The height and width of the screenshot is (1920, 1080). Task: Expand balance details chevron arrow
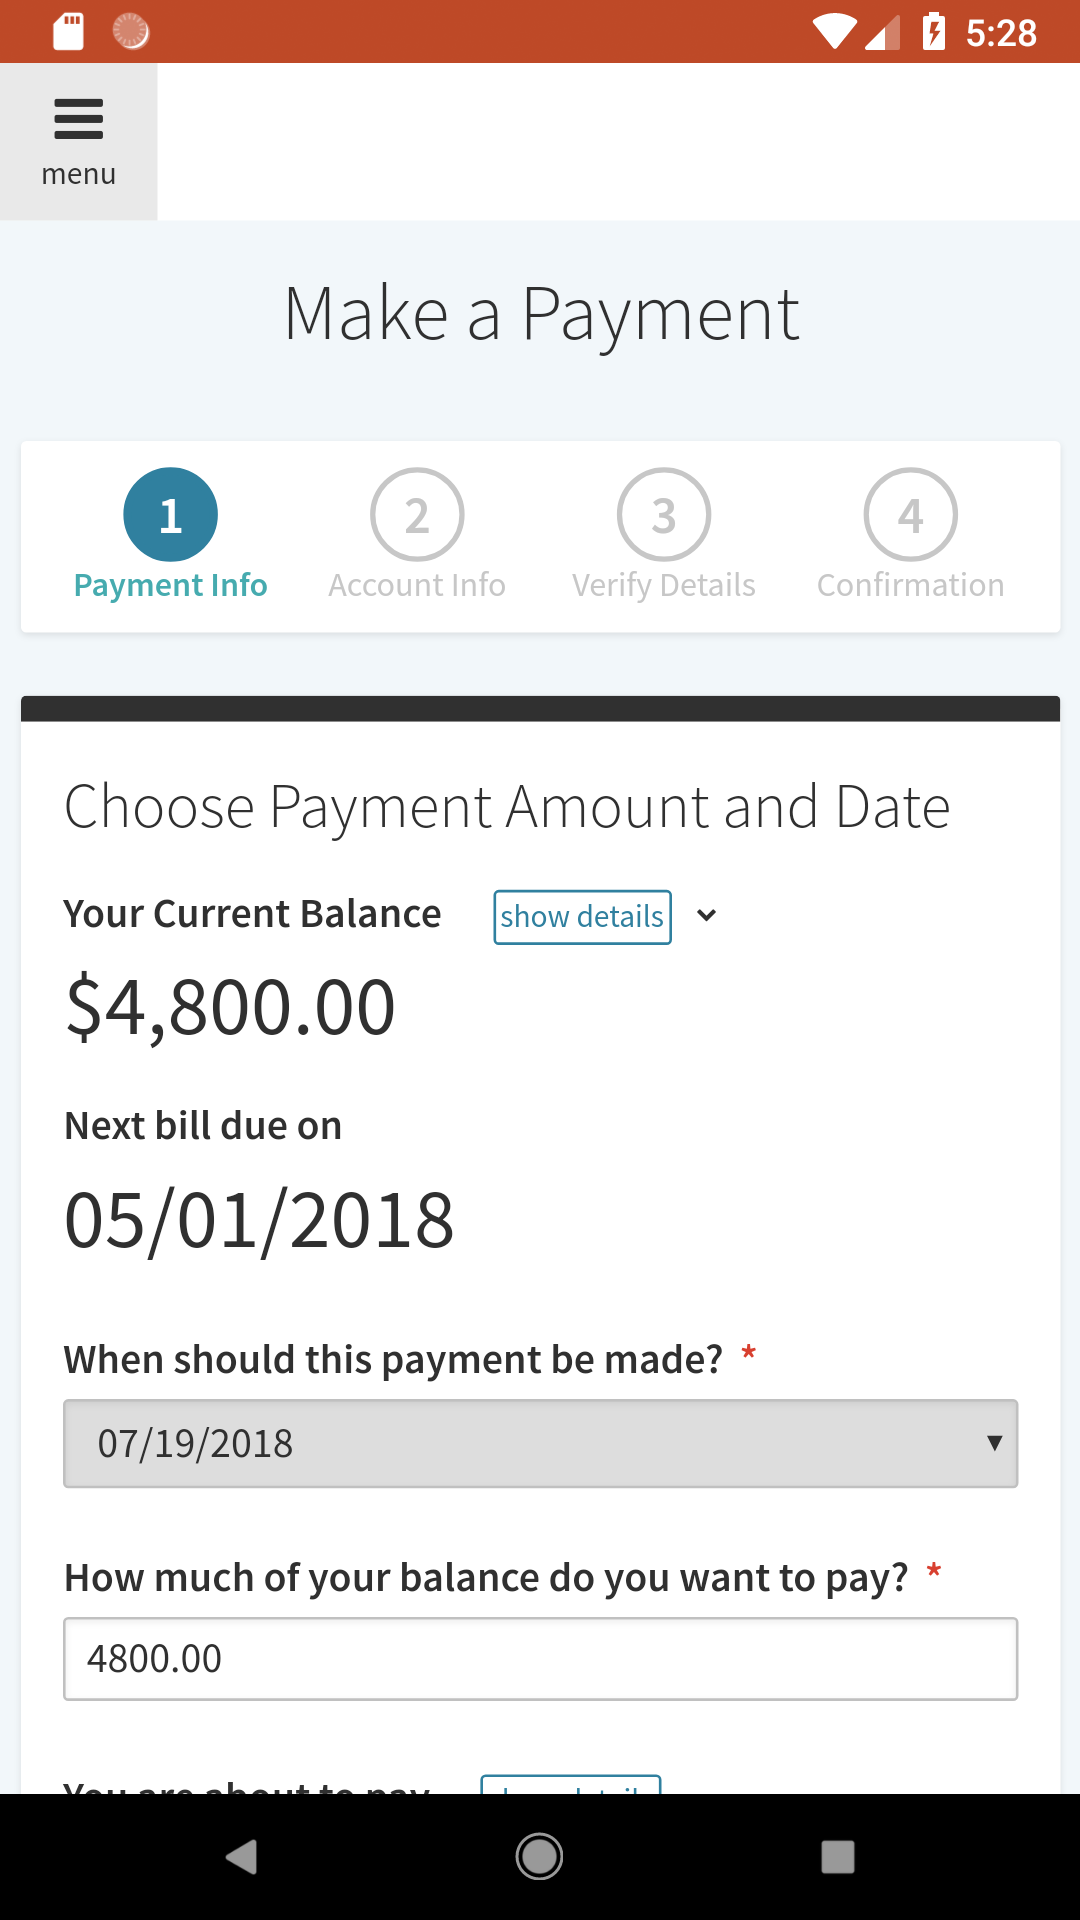(706, 916)
